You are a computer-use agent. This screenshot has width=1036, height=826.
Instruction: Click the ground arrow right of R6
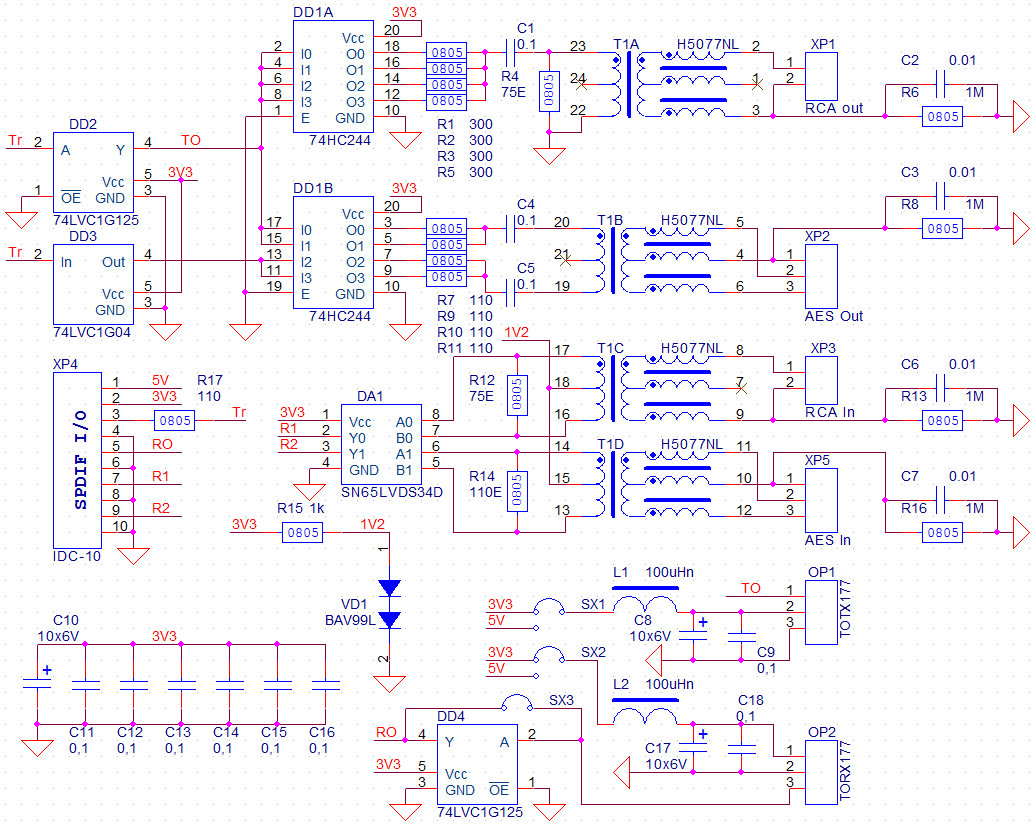click(1021, 116)
